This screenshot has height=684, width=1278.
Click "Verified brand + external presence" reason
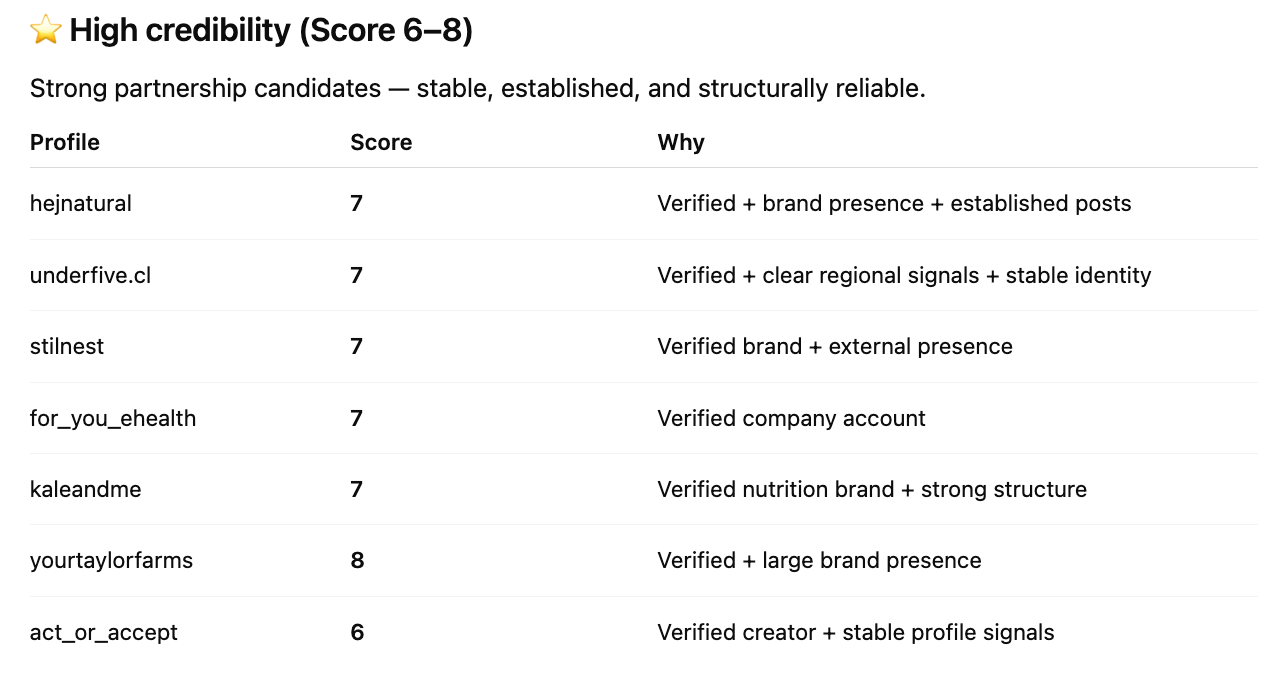pos(835,346)
